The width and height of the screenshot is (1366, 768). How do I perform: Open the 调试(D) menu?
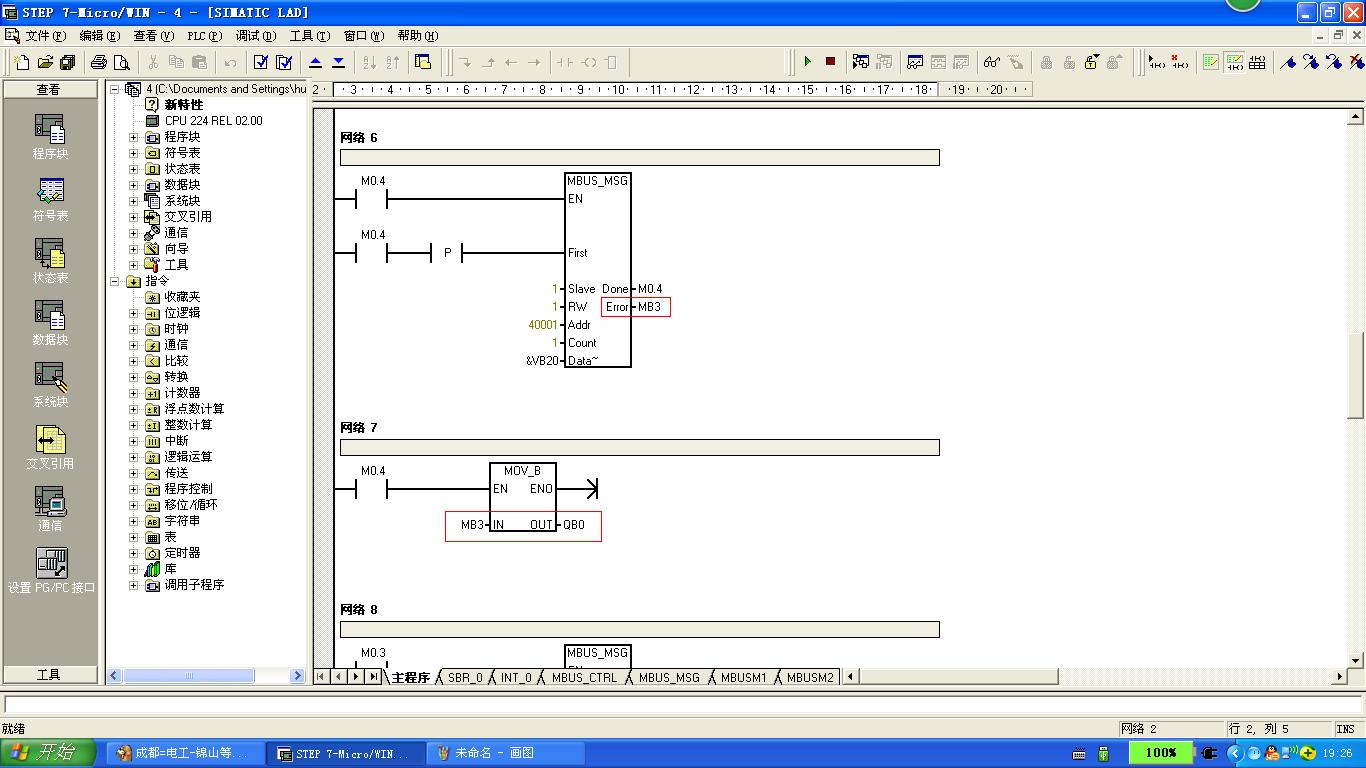click(255, 36)
